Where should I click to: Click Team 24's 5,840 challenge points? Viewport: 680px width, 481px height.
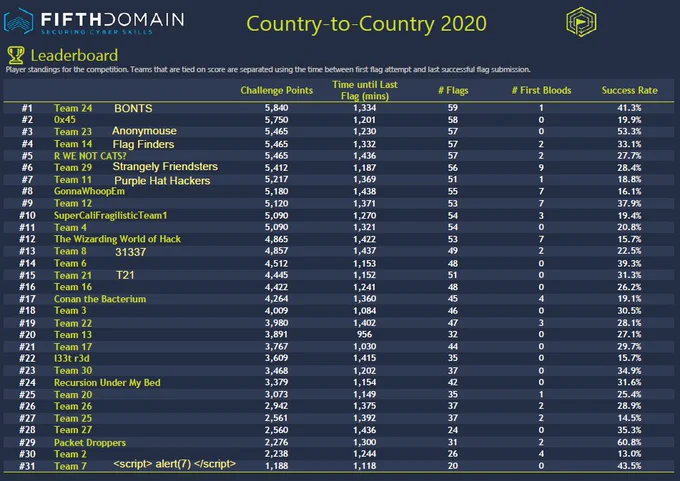pyautogui.click(x=276, y=108)
